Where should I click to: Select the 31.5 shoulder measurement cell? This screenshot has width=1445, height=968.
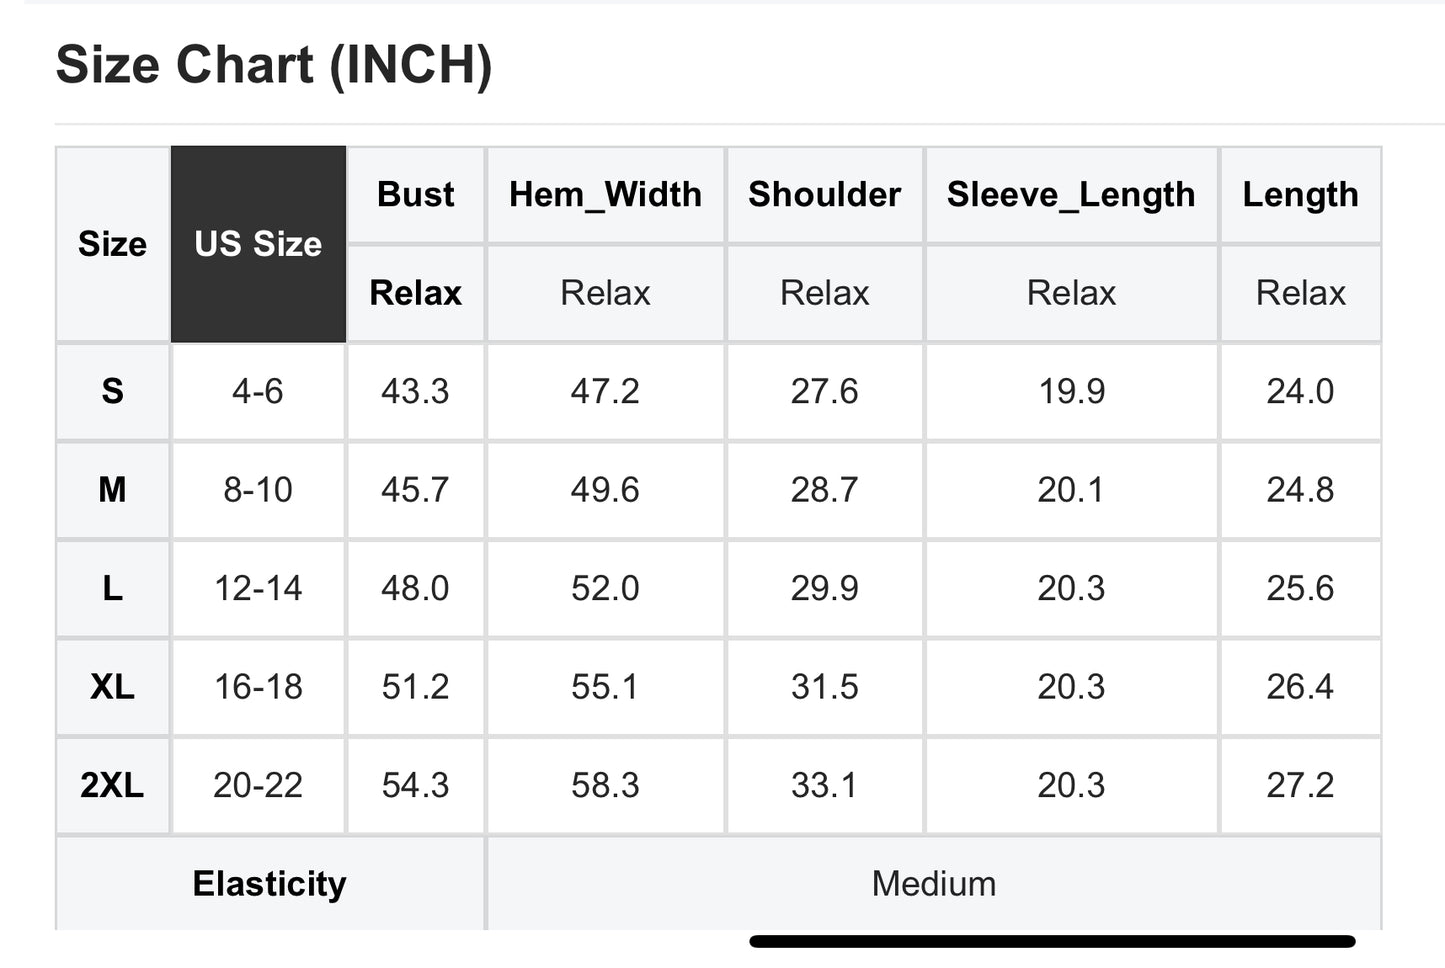click(x=824, y=687)
